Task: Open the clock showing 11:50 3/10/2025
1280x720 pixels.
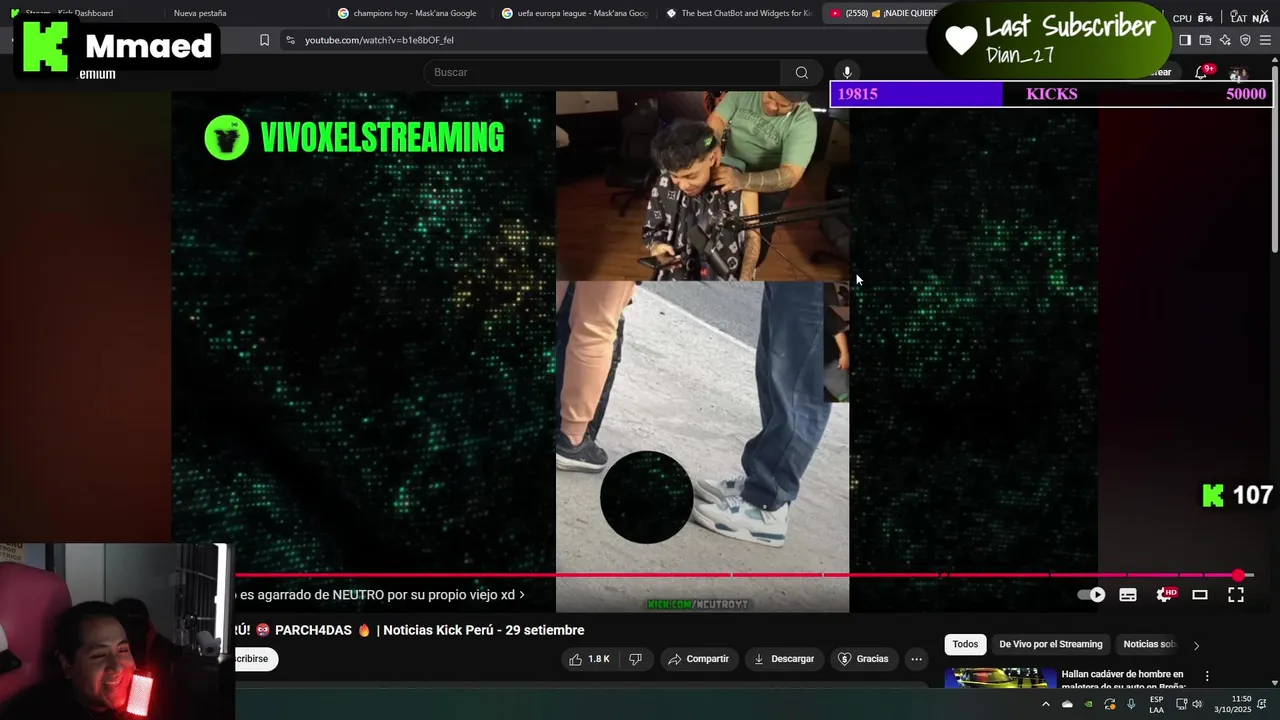Action: 1233,705
